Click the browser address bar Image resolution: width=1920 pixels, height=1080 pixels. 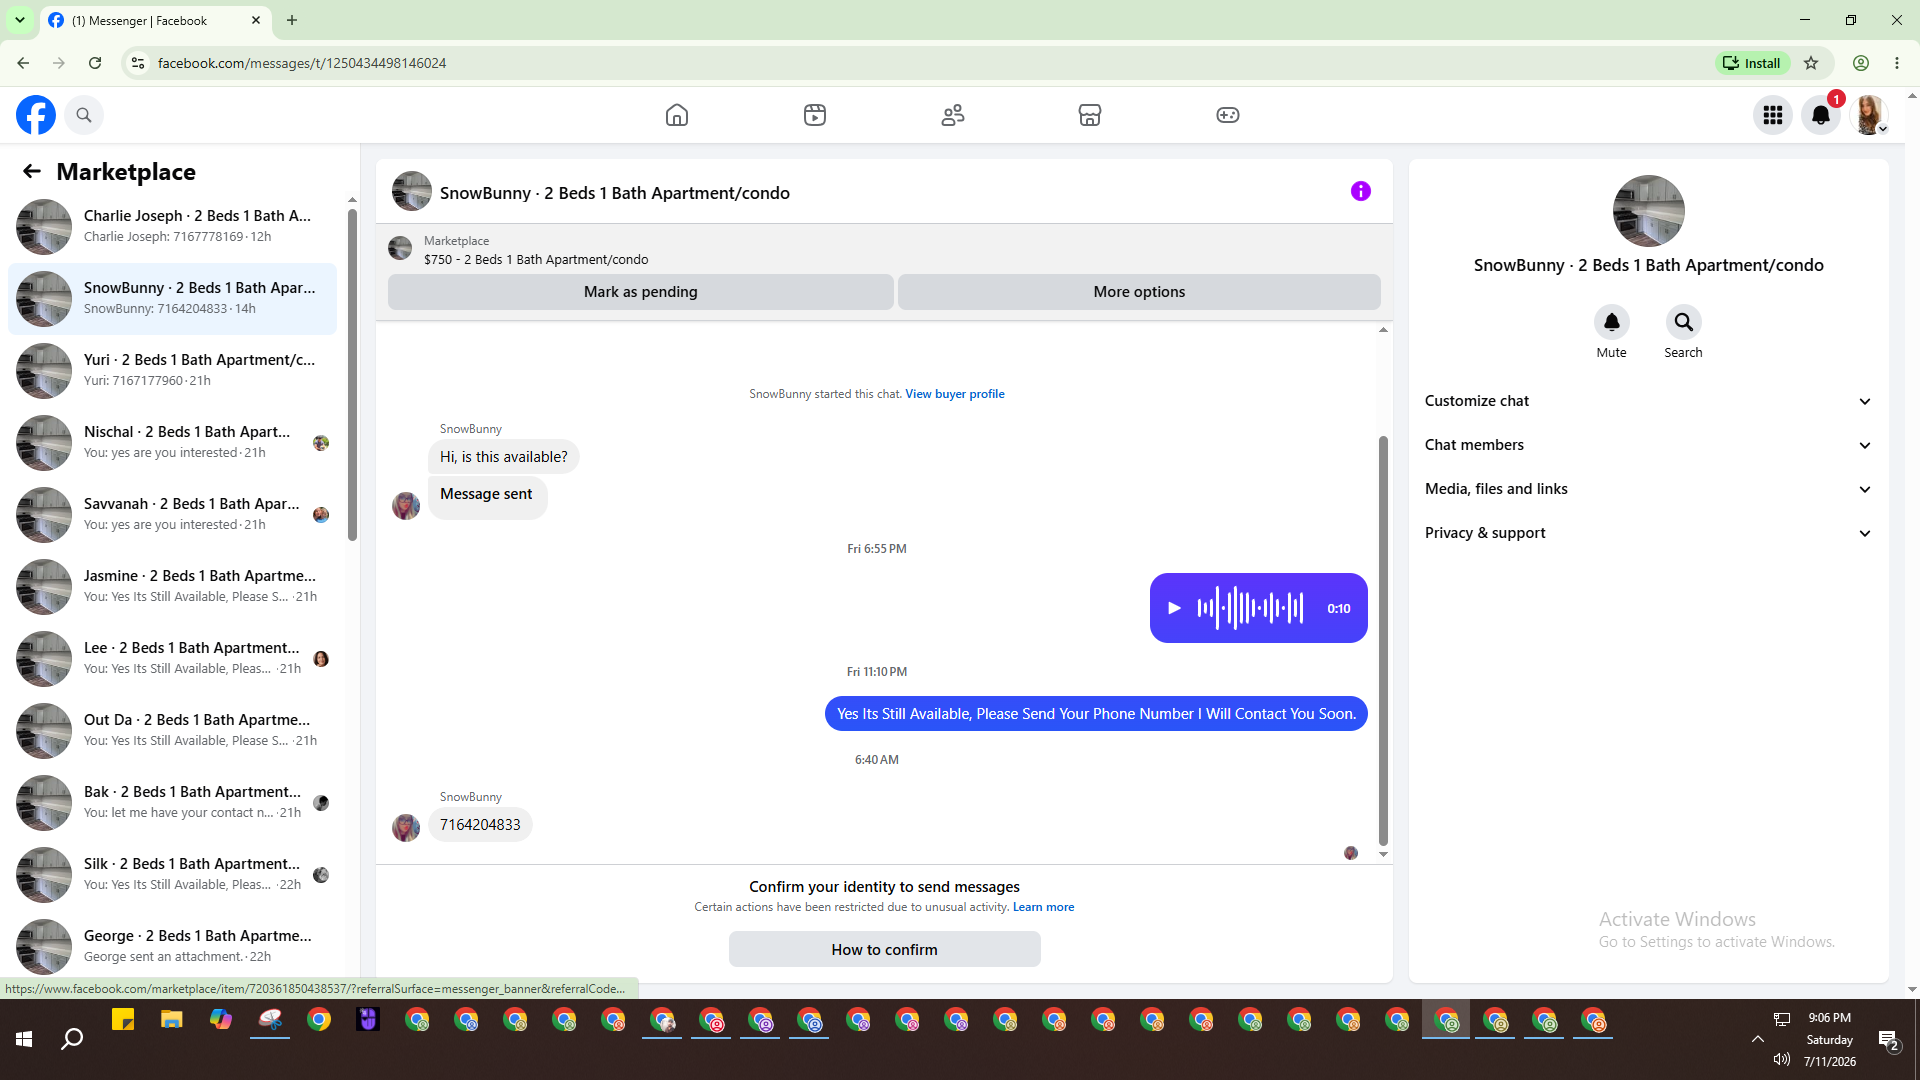(930, 63)
